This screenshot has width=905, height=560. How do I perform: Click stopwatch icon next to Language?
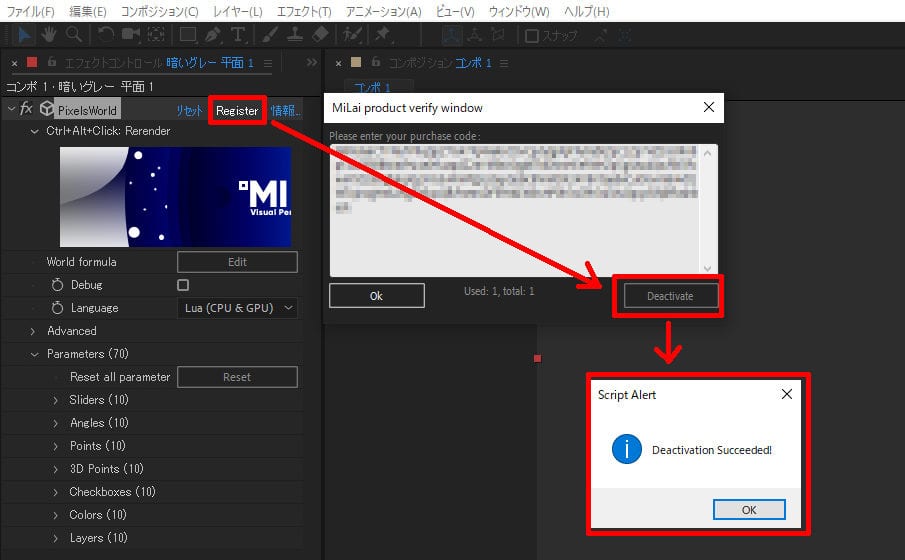[x=57, y=308]
